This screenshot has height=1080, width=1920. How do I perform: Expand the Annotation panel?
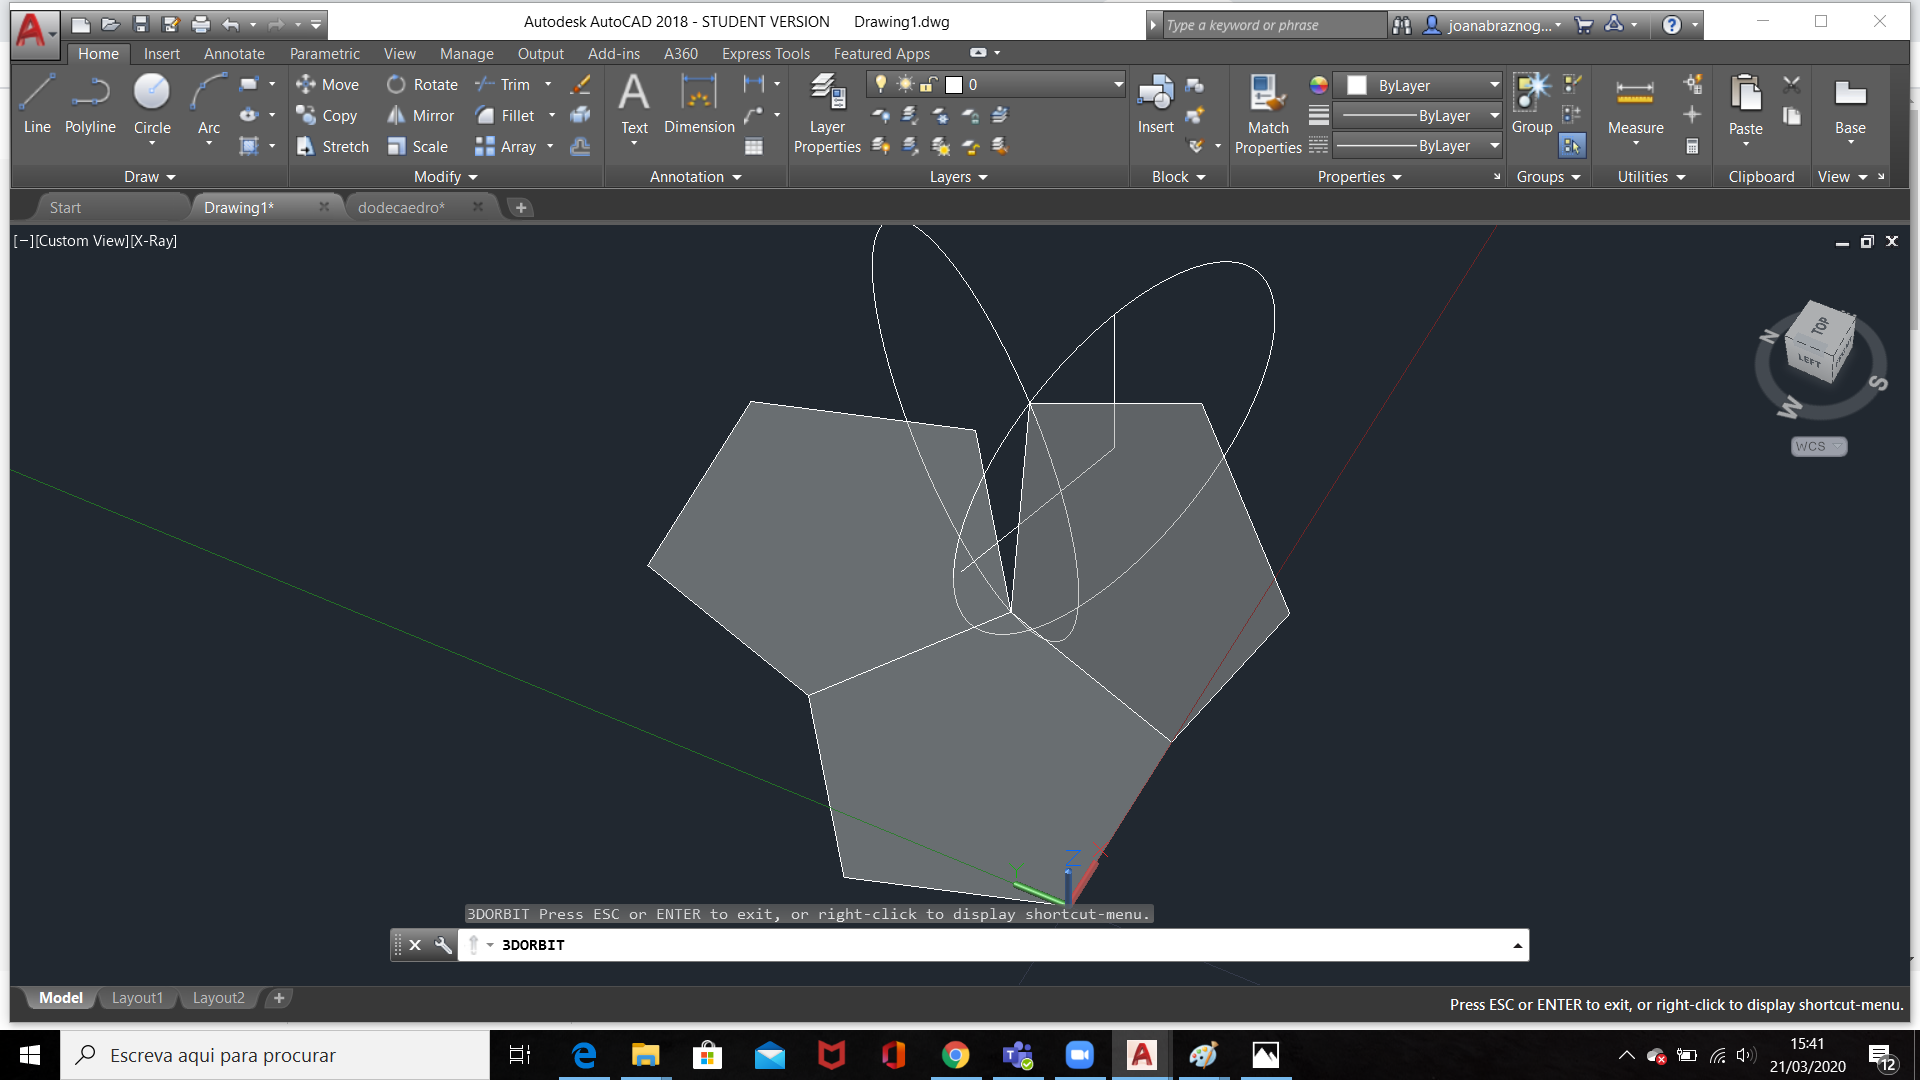[696, 177]
